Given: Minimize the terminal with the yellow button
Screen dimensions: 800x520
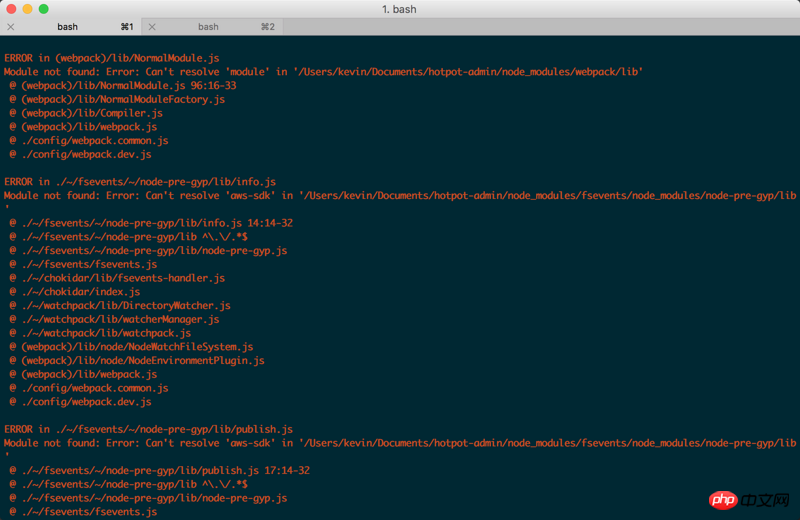Looking at the screenshot, I should (27, 9).
